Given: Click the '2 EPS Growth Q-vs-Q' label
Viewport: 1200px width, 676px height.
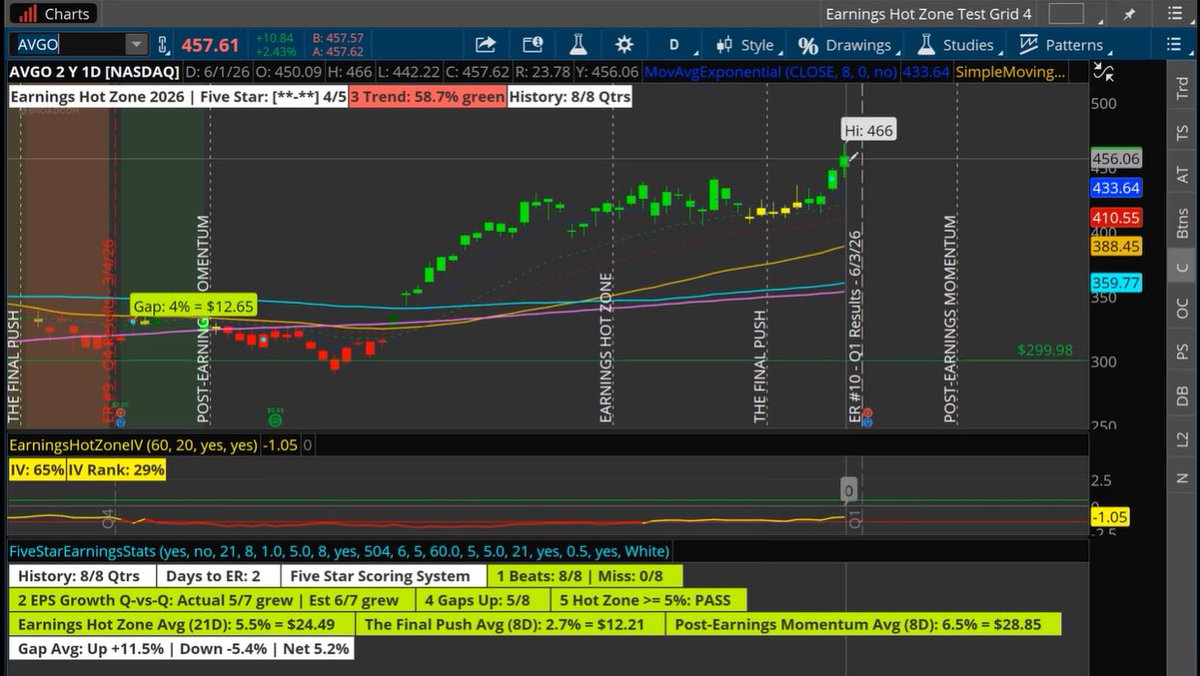Looking at the screenshot, I should (210, 600).
